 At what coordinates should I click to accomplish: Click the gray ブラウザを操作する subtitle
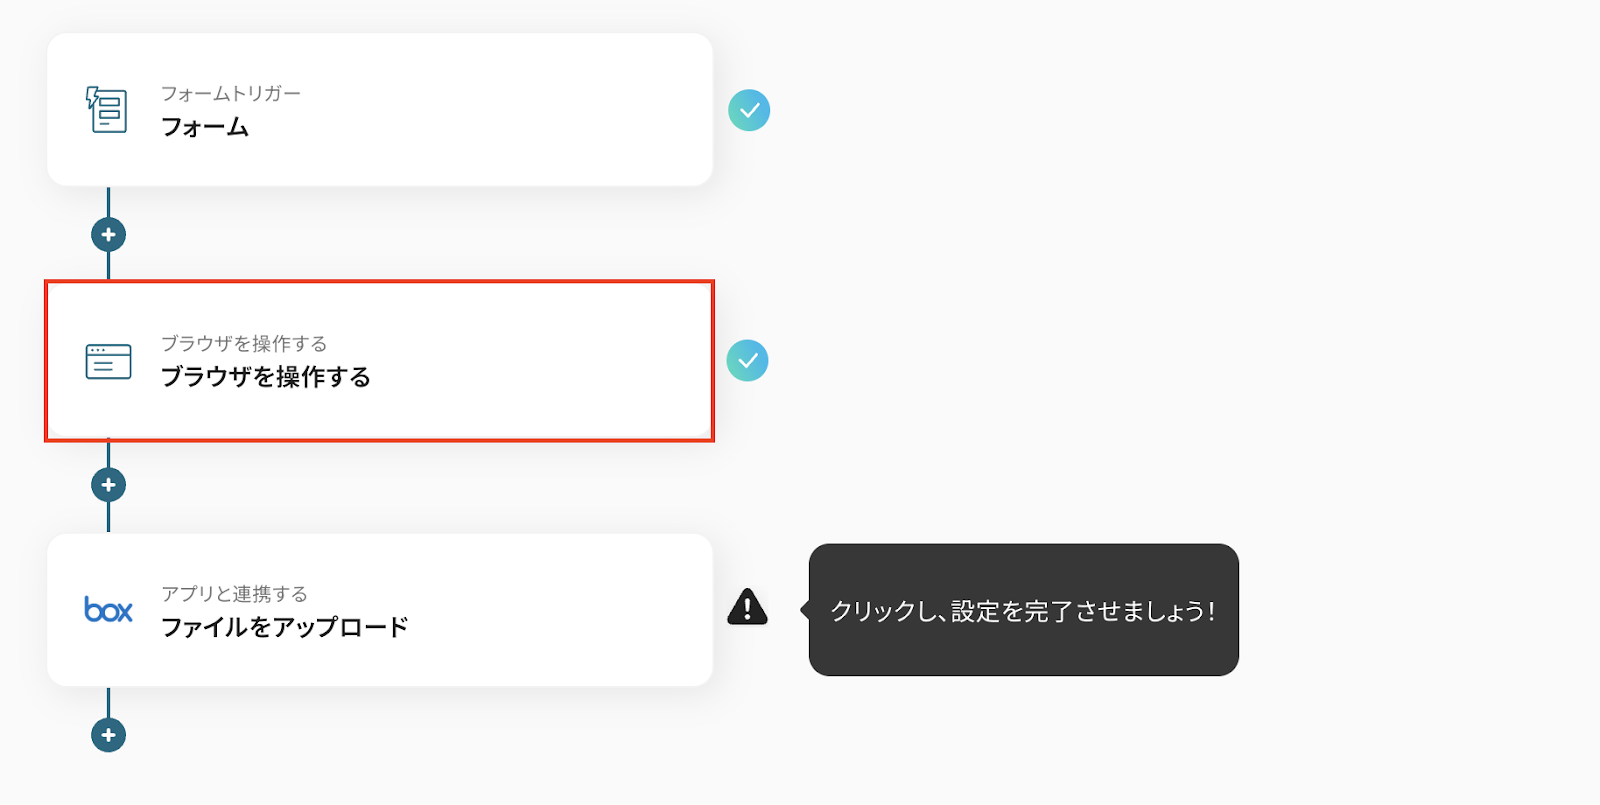(x=244, y=343)
